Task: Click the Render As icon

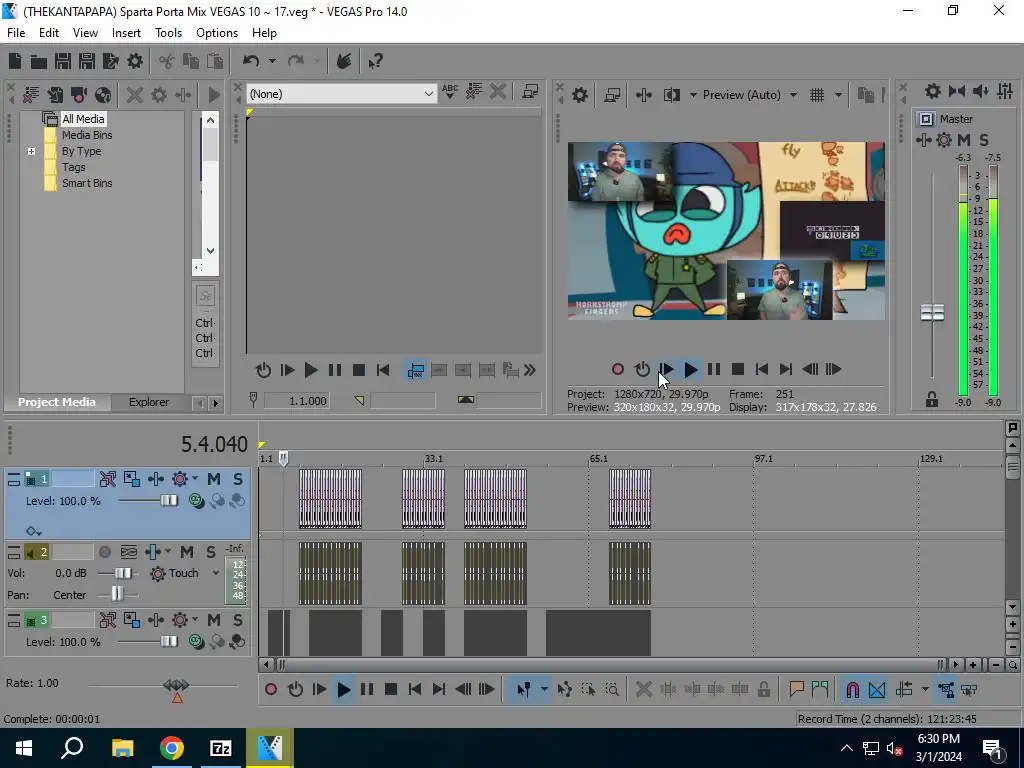Action: coord(111,61)
